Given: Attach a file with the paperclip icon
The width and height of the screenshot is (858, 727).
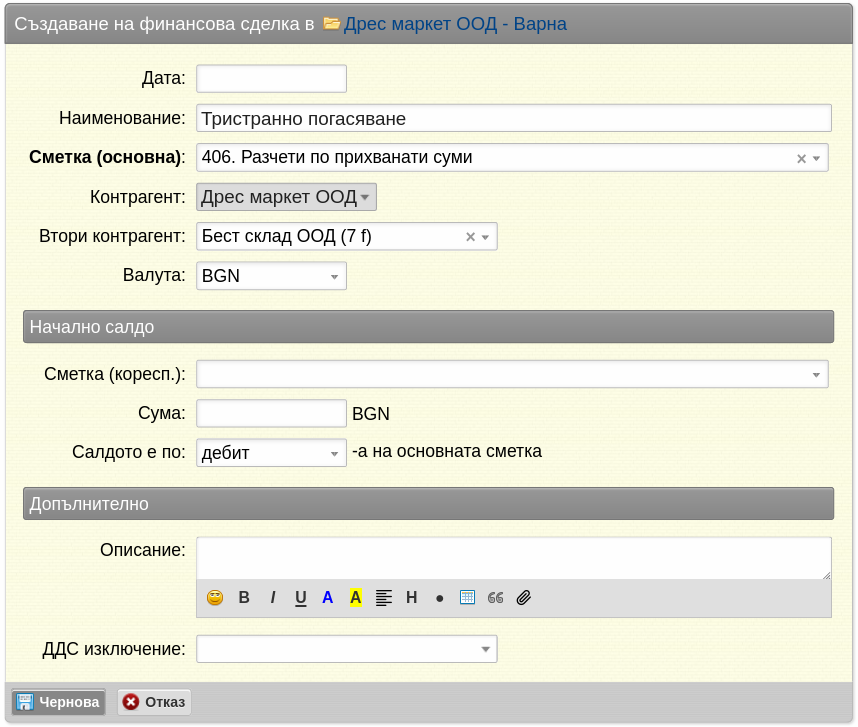Looking at the screenshot, I should click(x=524, y=597).
